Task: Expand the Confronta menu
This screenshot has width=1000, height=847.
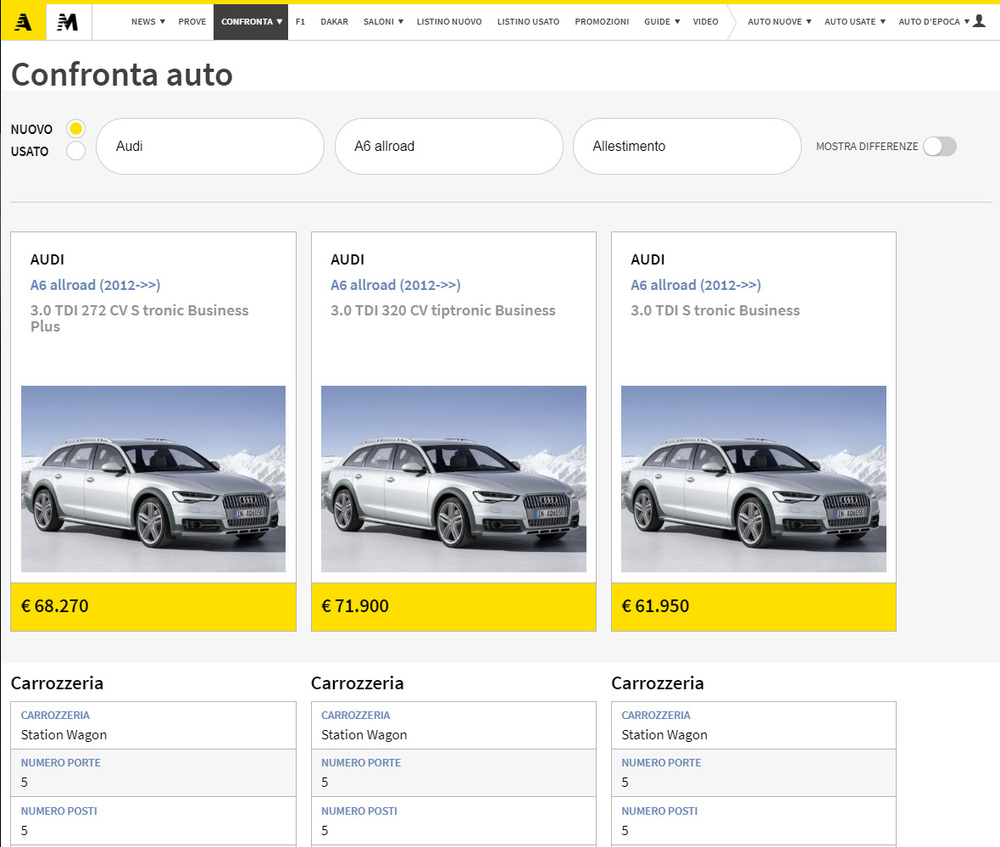Action: pos(251,22)
